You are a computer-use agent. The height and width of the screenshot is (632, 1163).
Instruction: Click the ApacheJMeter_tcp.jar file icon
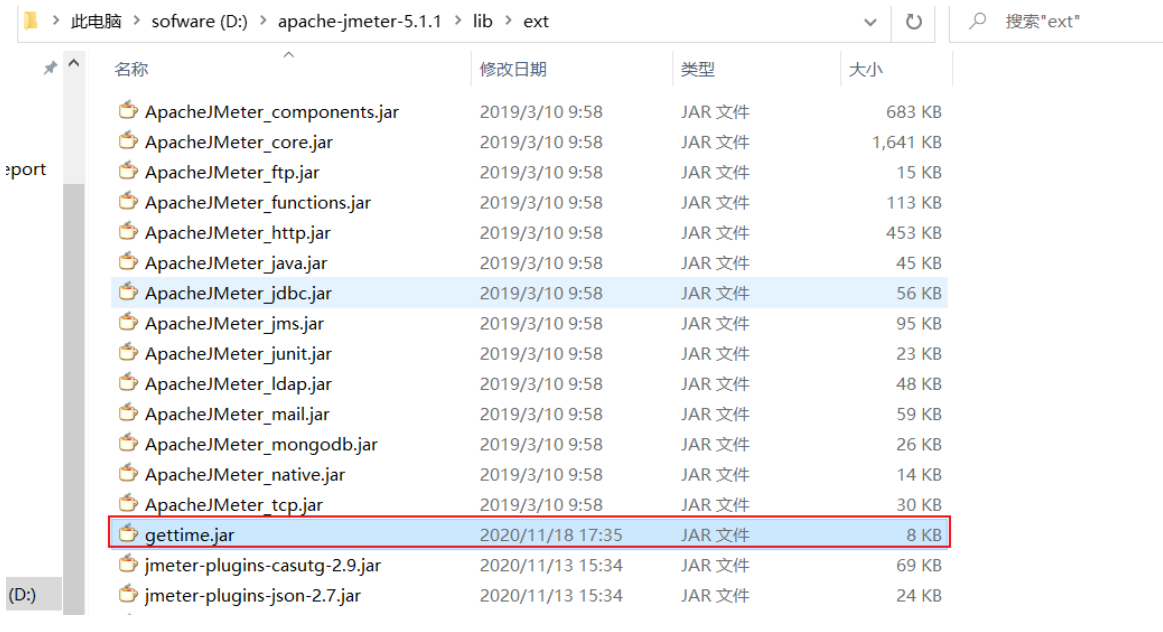(128, 504)
